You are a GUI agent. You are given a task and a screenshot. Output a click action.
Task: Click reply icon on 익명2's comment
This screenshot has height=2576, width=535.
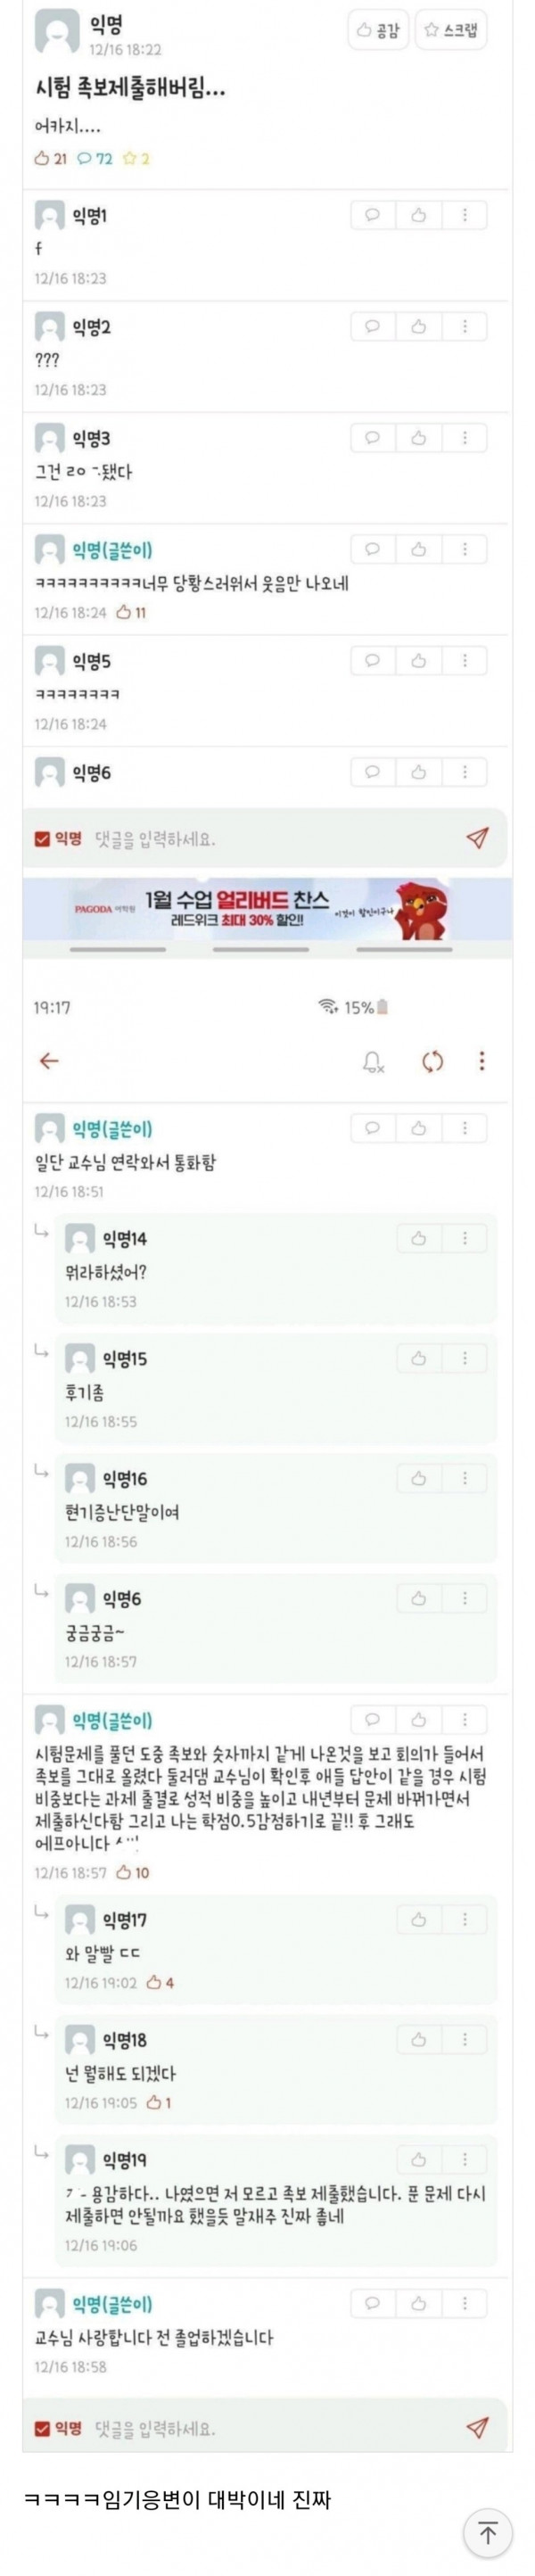pos(372,326)
